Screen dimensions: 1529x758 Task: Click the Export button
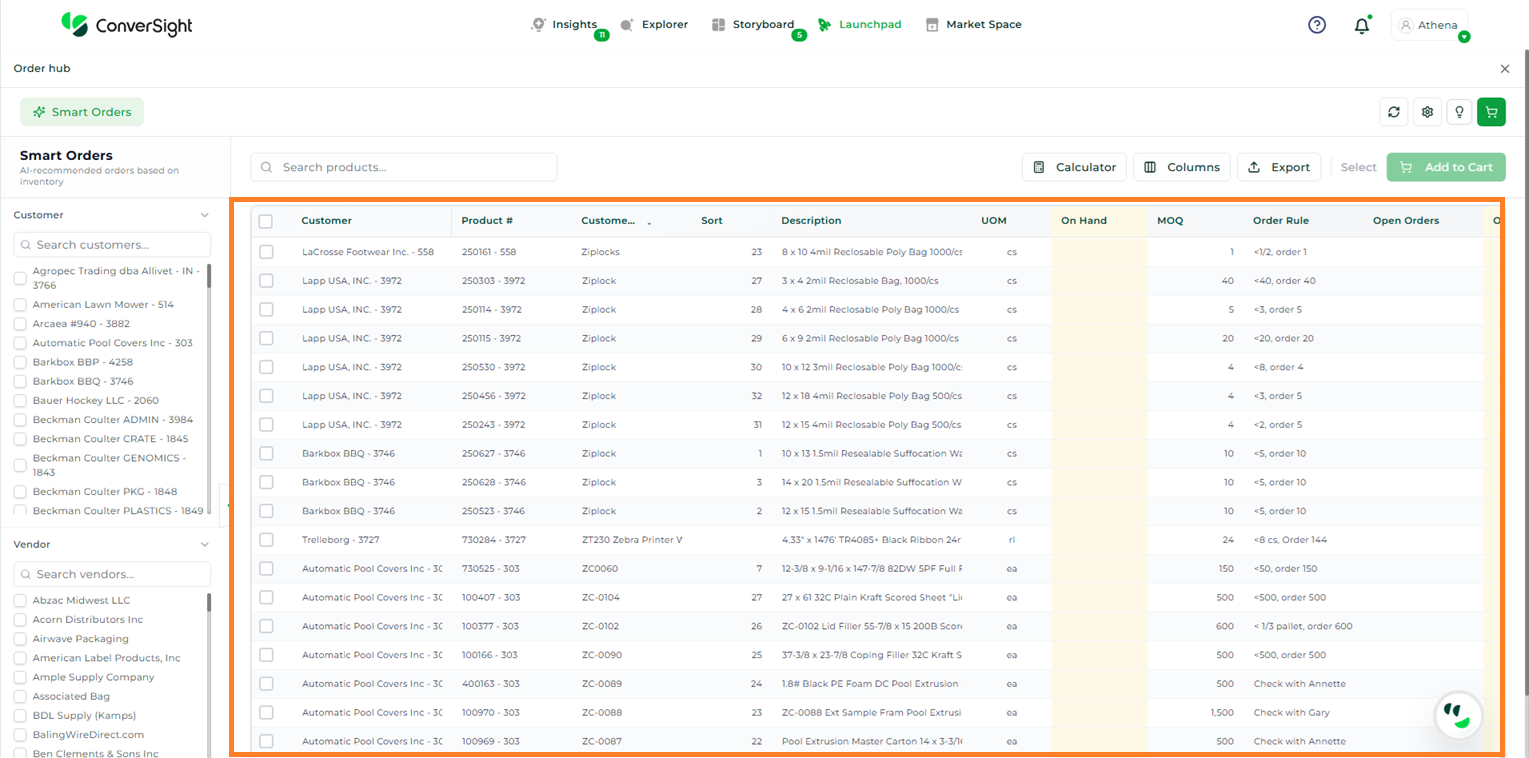coord(1279,167)
